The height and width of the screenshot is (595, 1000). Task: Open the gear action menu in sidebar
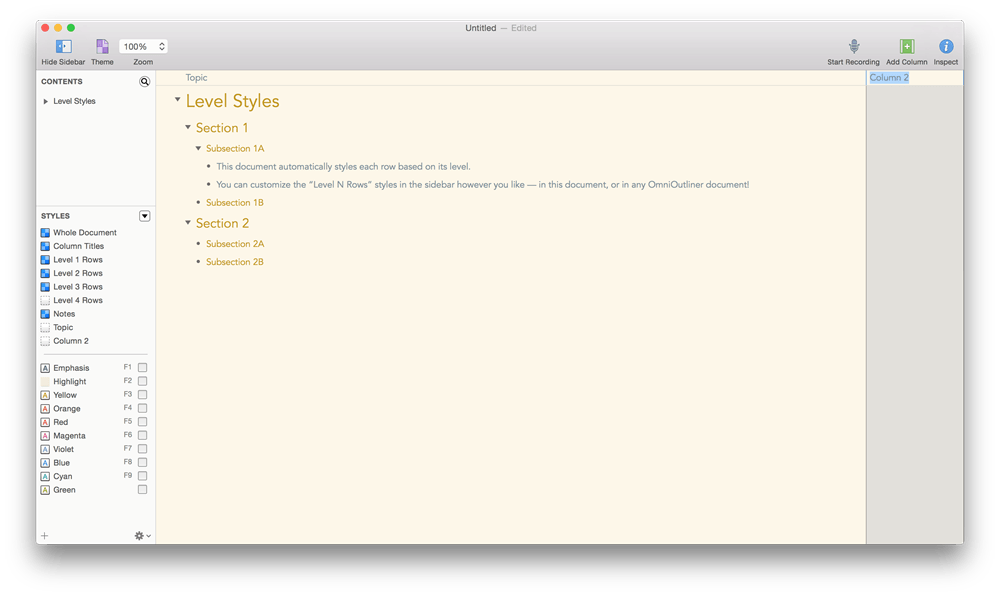pos(143,536)
